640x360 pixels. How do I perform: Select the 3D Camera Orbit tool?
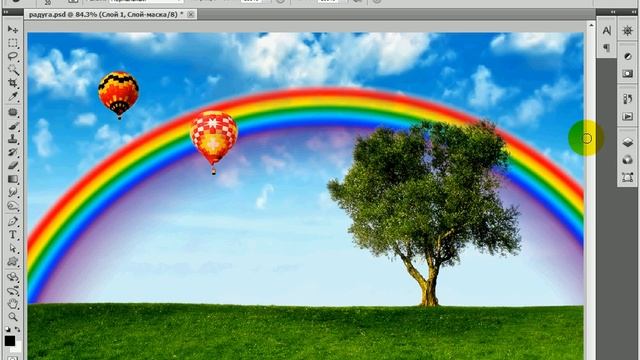pyautogui.click(x=13, y=291)
